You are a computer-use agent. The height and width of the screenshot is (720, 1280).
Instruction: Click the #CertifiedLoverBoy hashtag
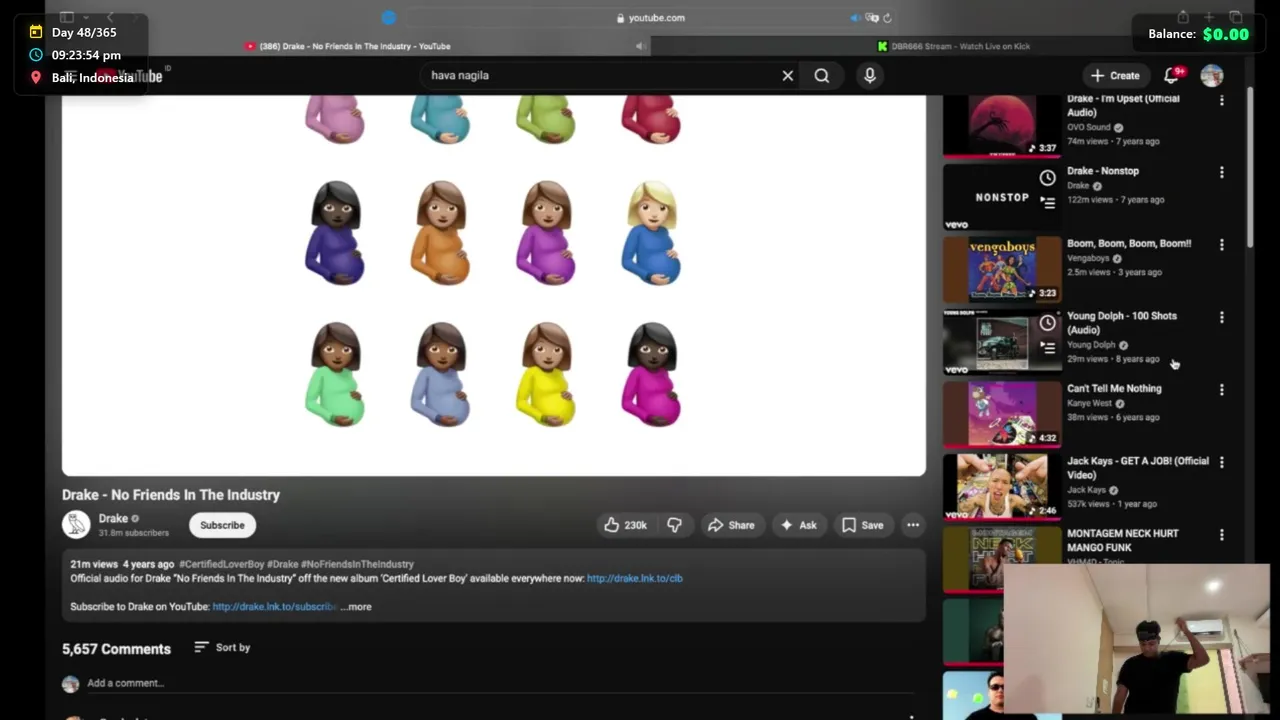(x=221, y=564)
